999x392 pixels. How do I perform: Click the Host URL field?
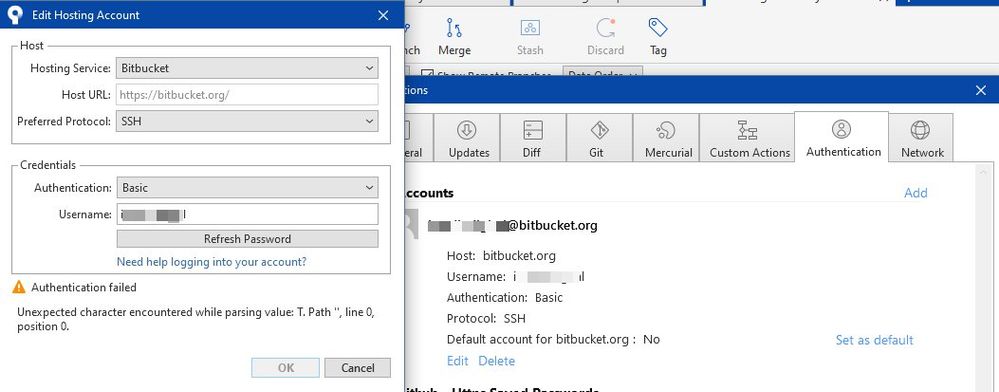247,94
